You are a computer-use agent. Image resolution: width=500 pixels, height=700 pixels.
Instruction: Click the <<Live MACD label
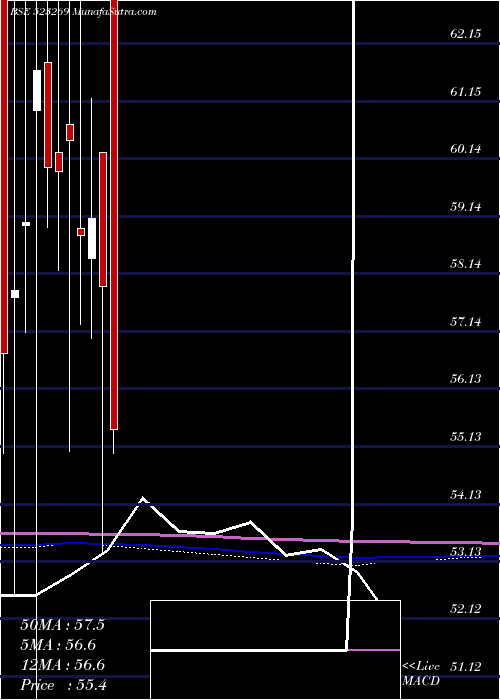421,674
